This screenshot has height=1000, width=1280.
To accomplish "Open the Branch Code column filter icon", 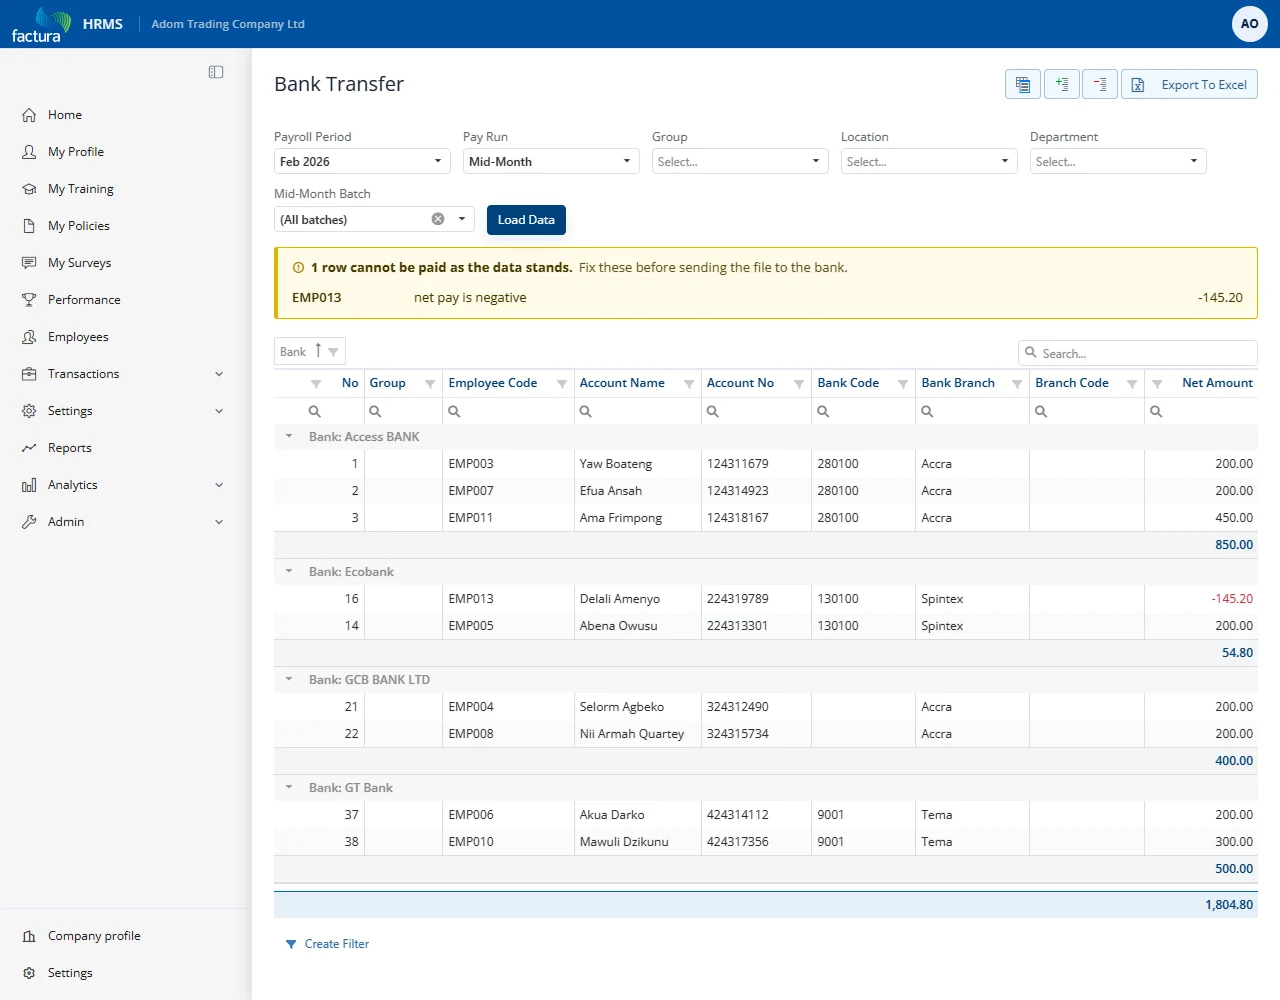I will (1132, 384).
